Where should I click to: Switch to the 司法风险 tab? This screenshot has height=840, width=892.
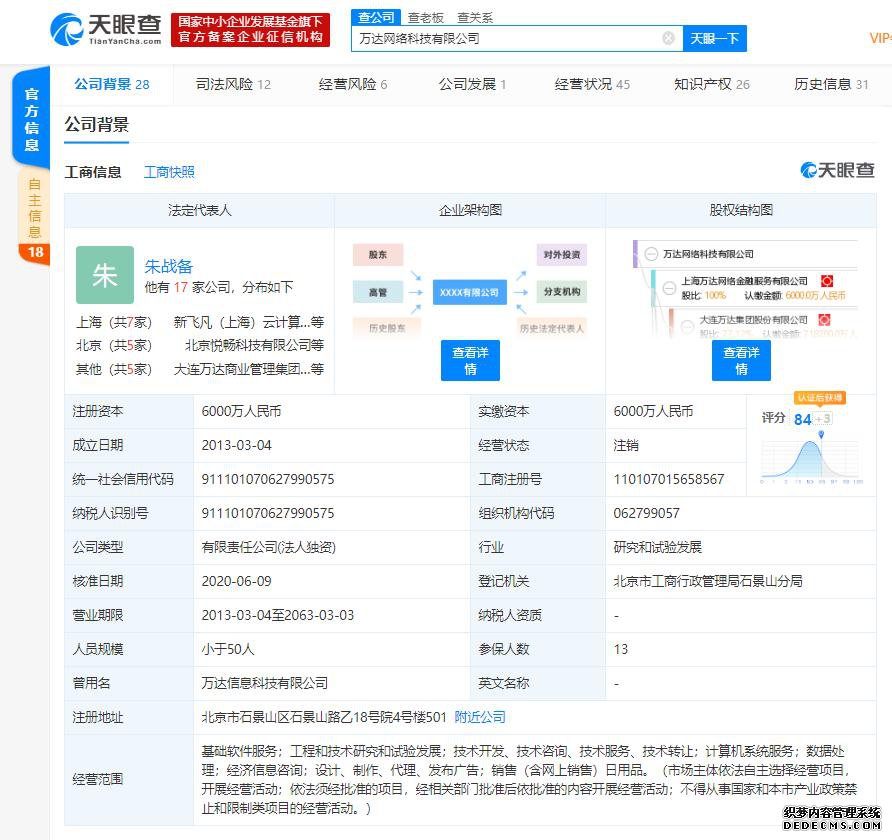[x=233, y=84]
